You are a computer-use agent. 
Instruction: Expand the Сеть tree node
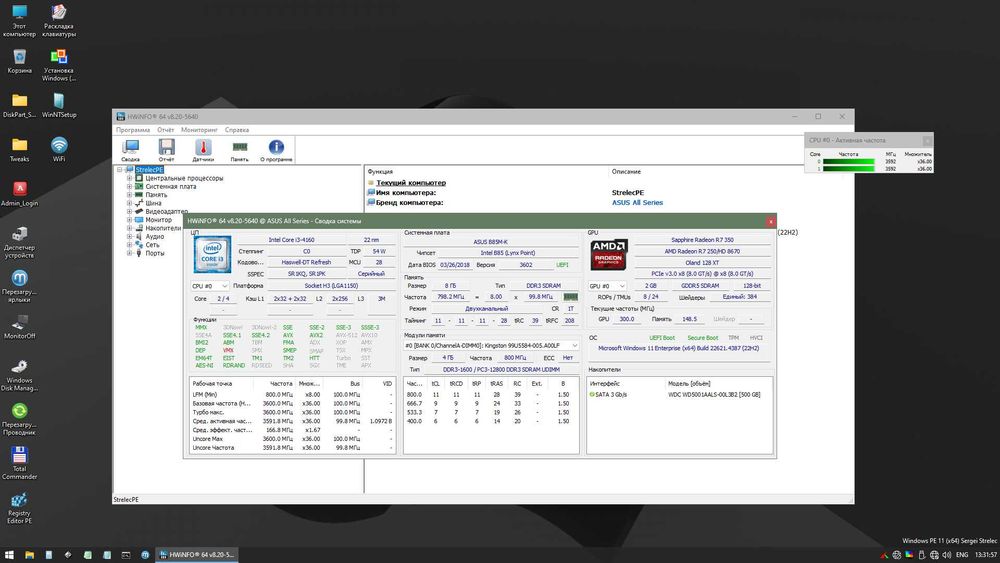pos(129,244)
